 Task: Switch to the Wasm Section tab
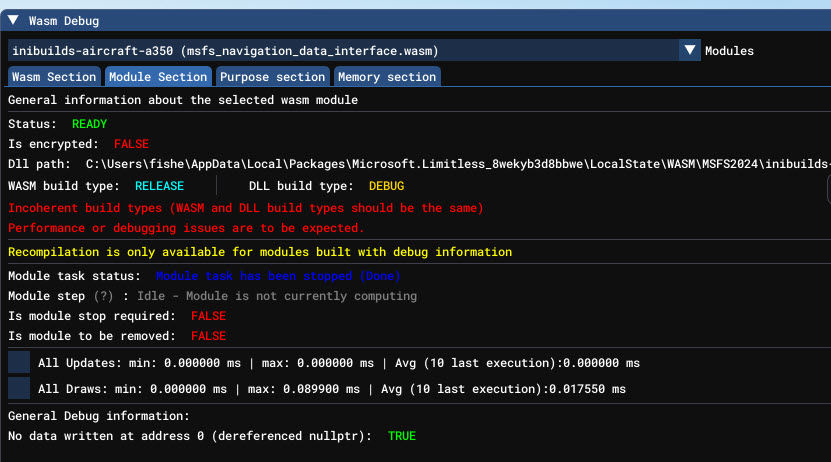click(54, 77)
